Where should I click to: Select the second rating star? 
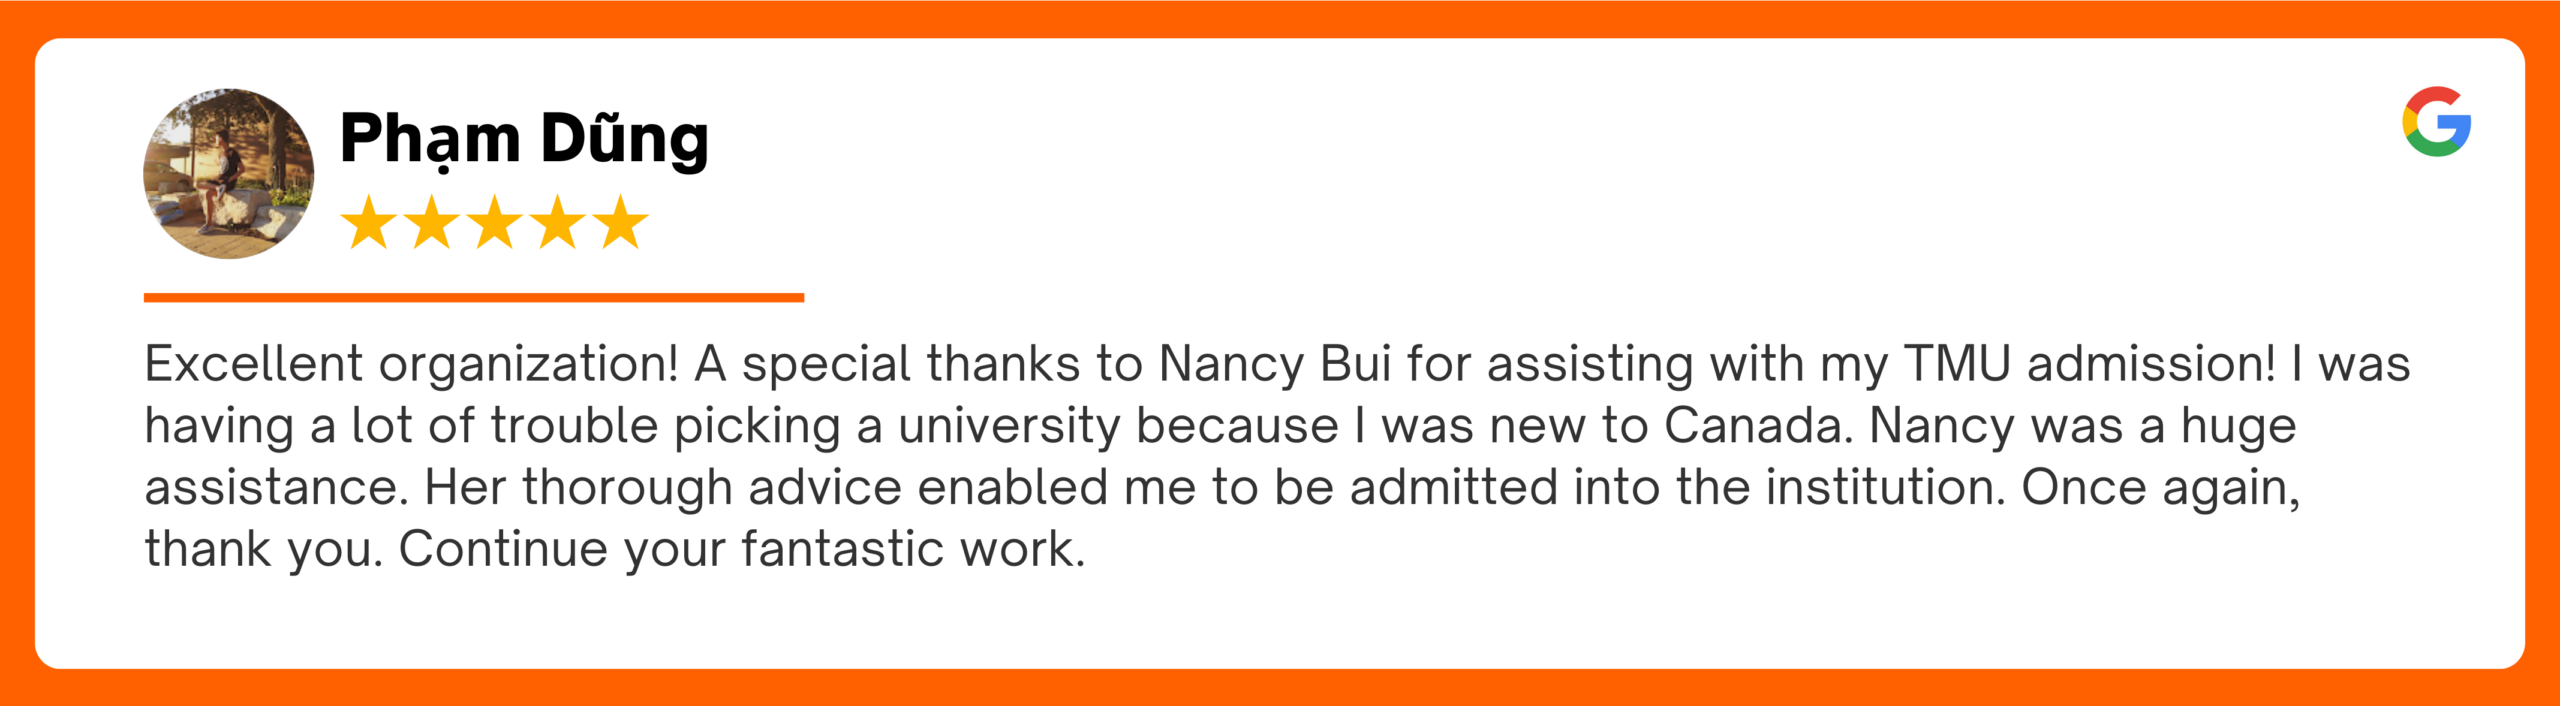[x=432, y=222]
